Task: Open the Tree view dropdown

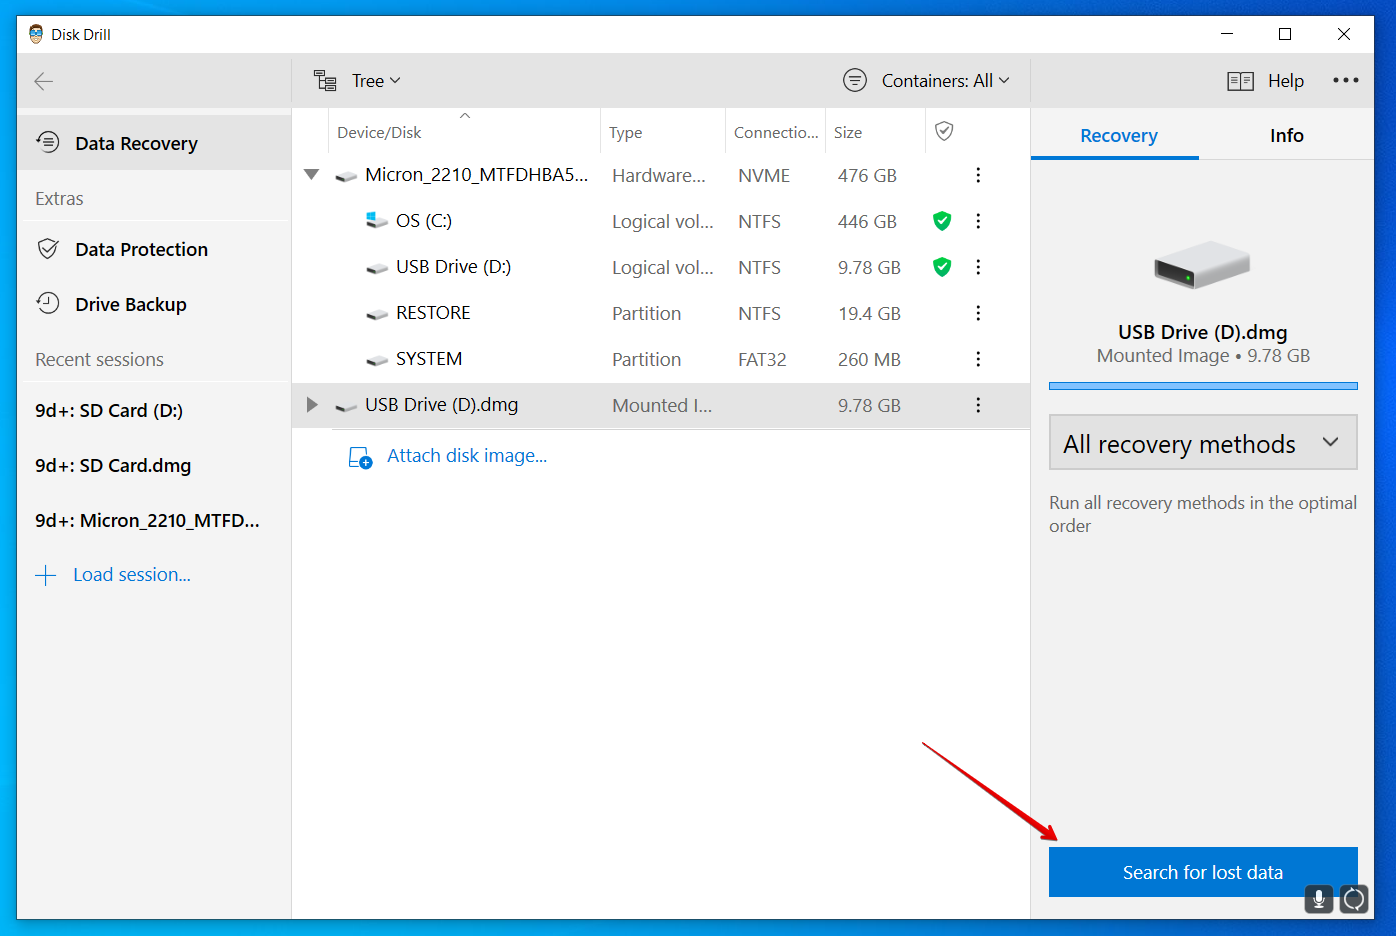Action: (x=376, y=81)
